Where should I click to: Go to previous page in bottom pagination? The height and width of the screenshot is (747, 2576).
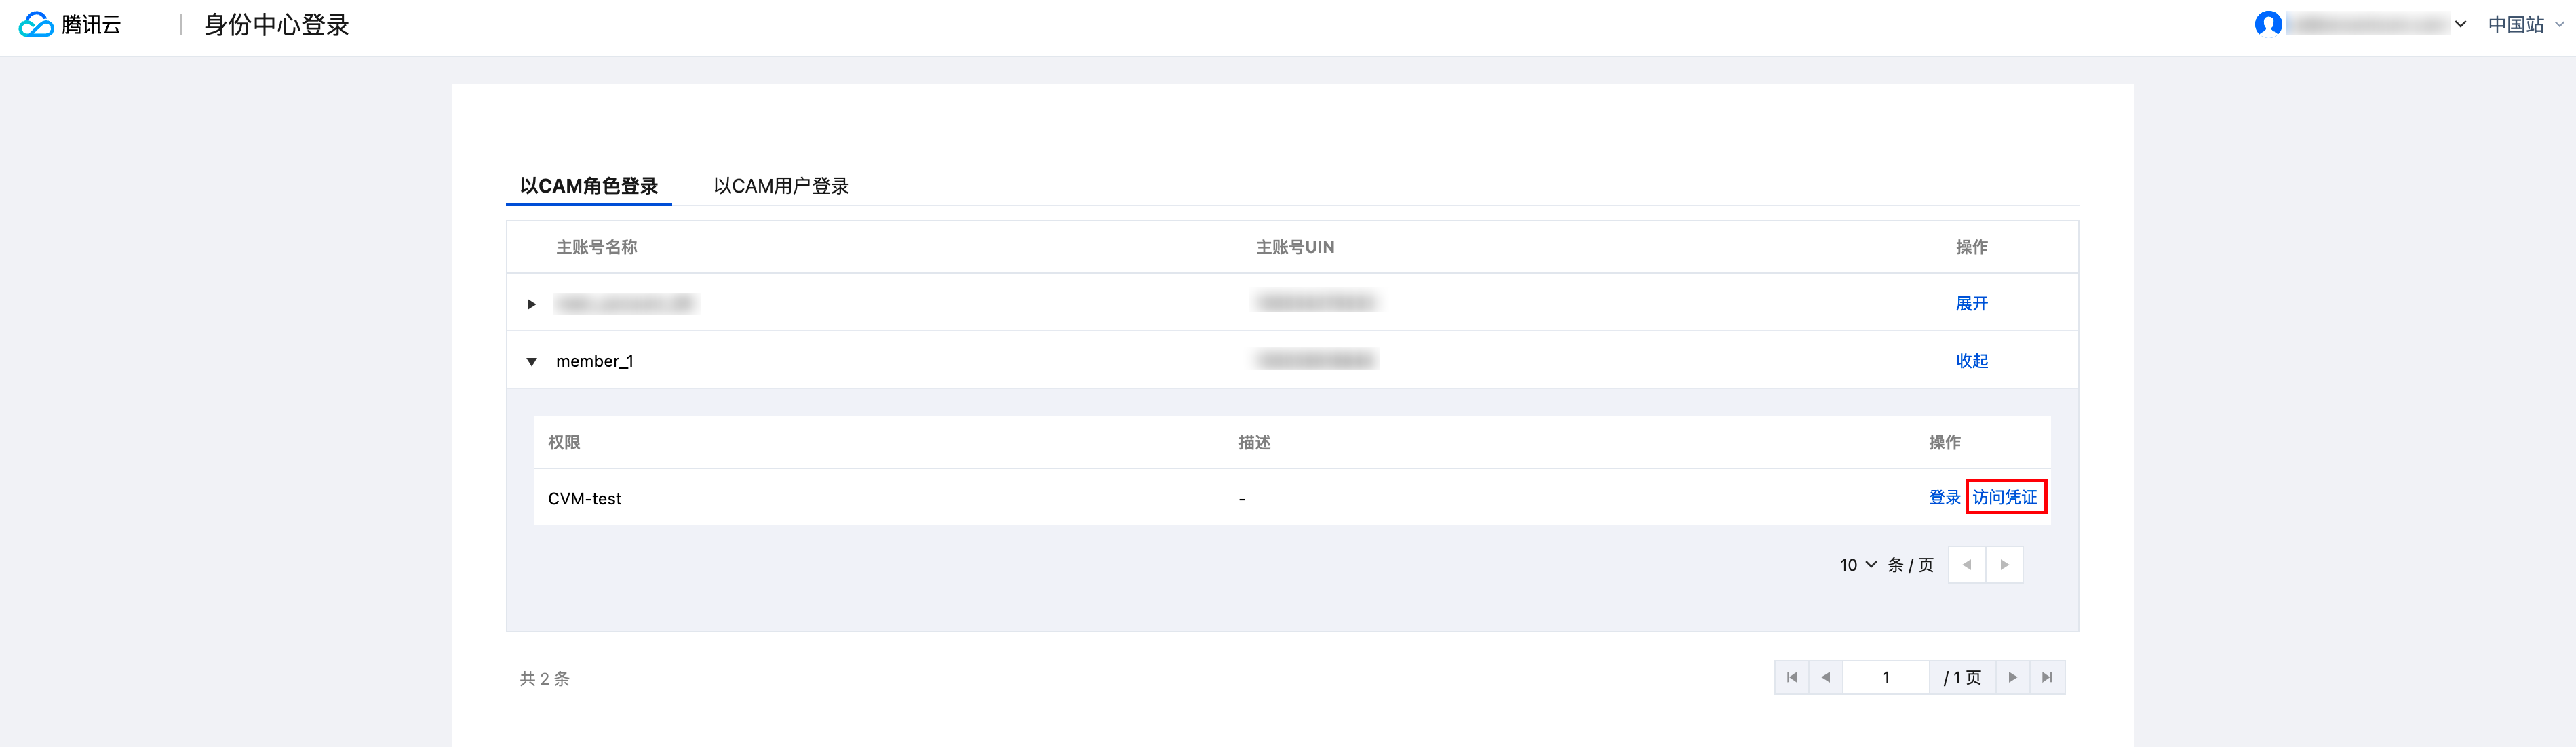click(1826, 677)
